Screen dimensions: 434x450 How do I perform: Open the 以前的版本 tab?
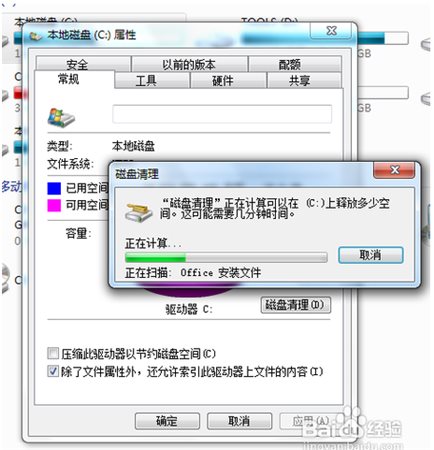(189, 64)
